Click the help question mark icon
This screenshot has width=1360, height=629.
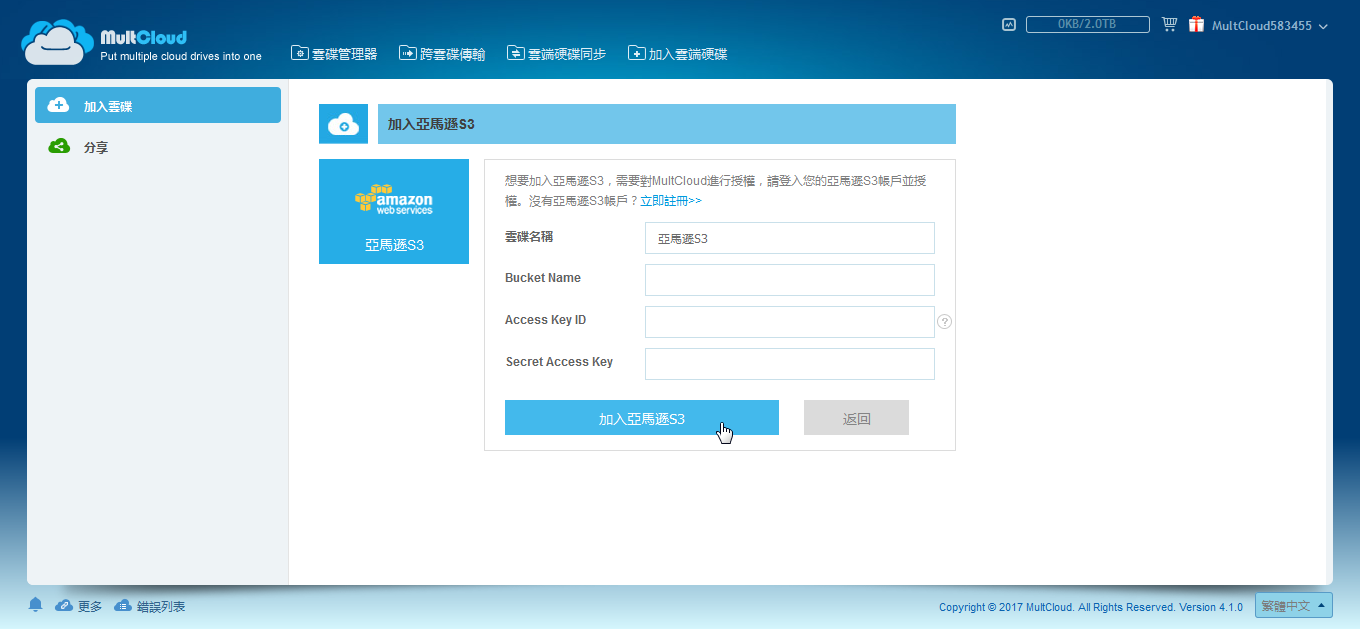coord(944,322)
